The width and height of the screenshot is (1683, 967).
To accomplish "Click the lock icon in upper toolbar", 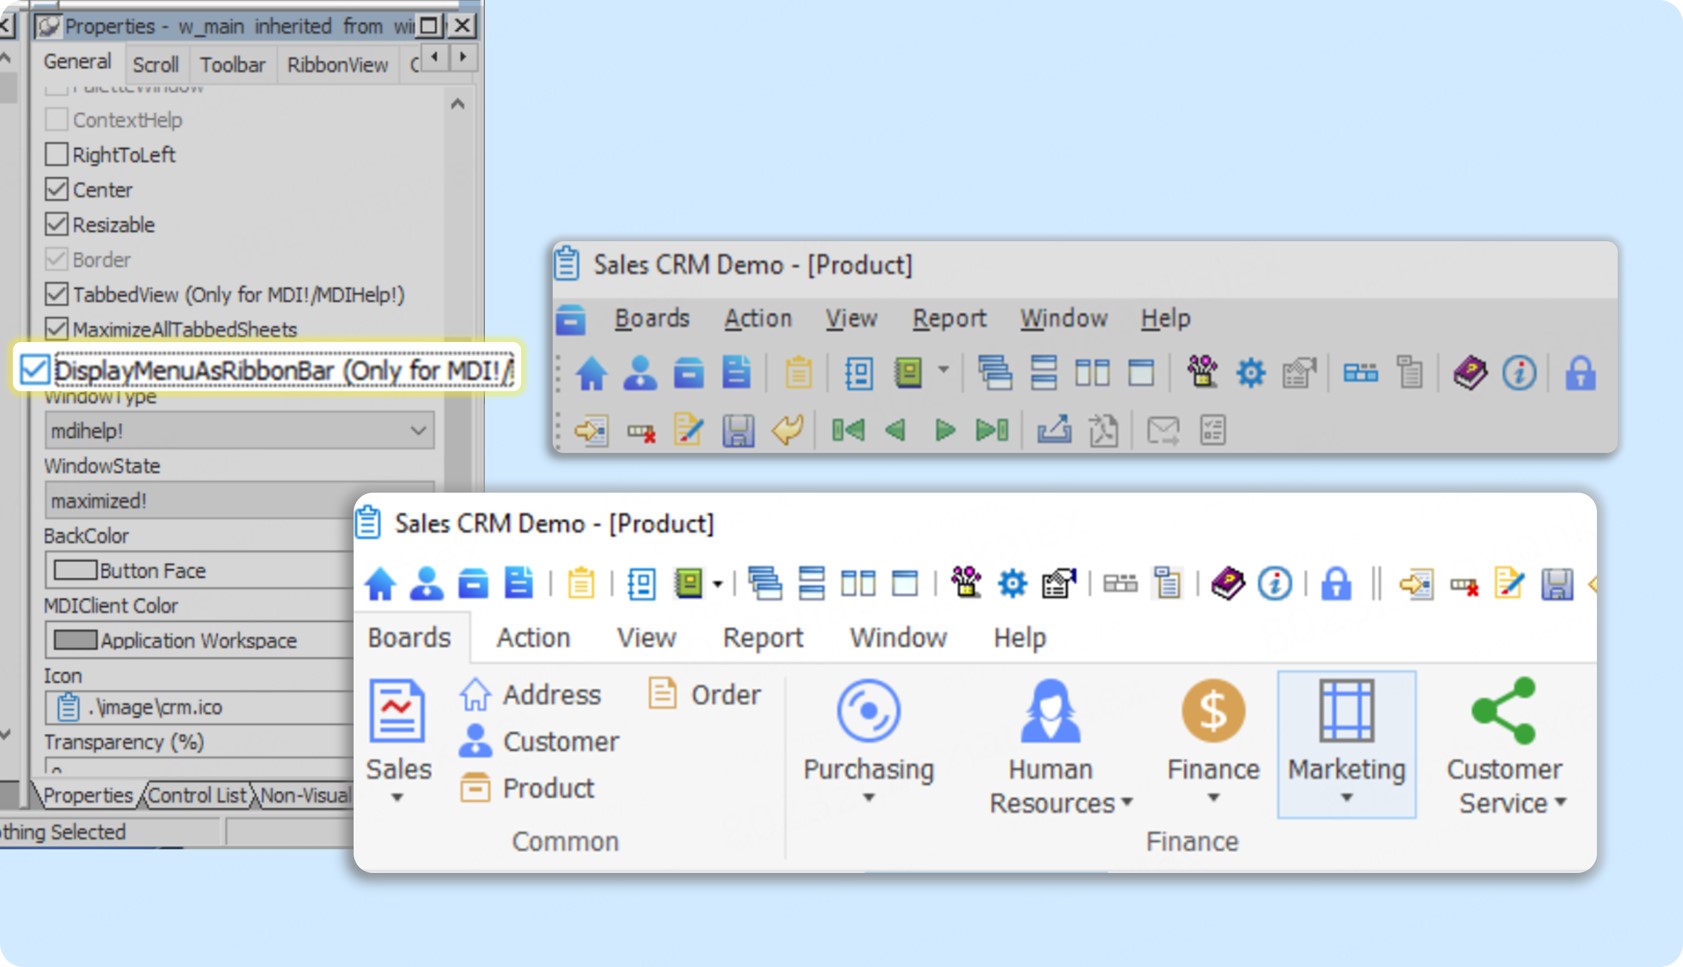I will pyautogui.click(x=1580, y=374).
